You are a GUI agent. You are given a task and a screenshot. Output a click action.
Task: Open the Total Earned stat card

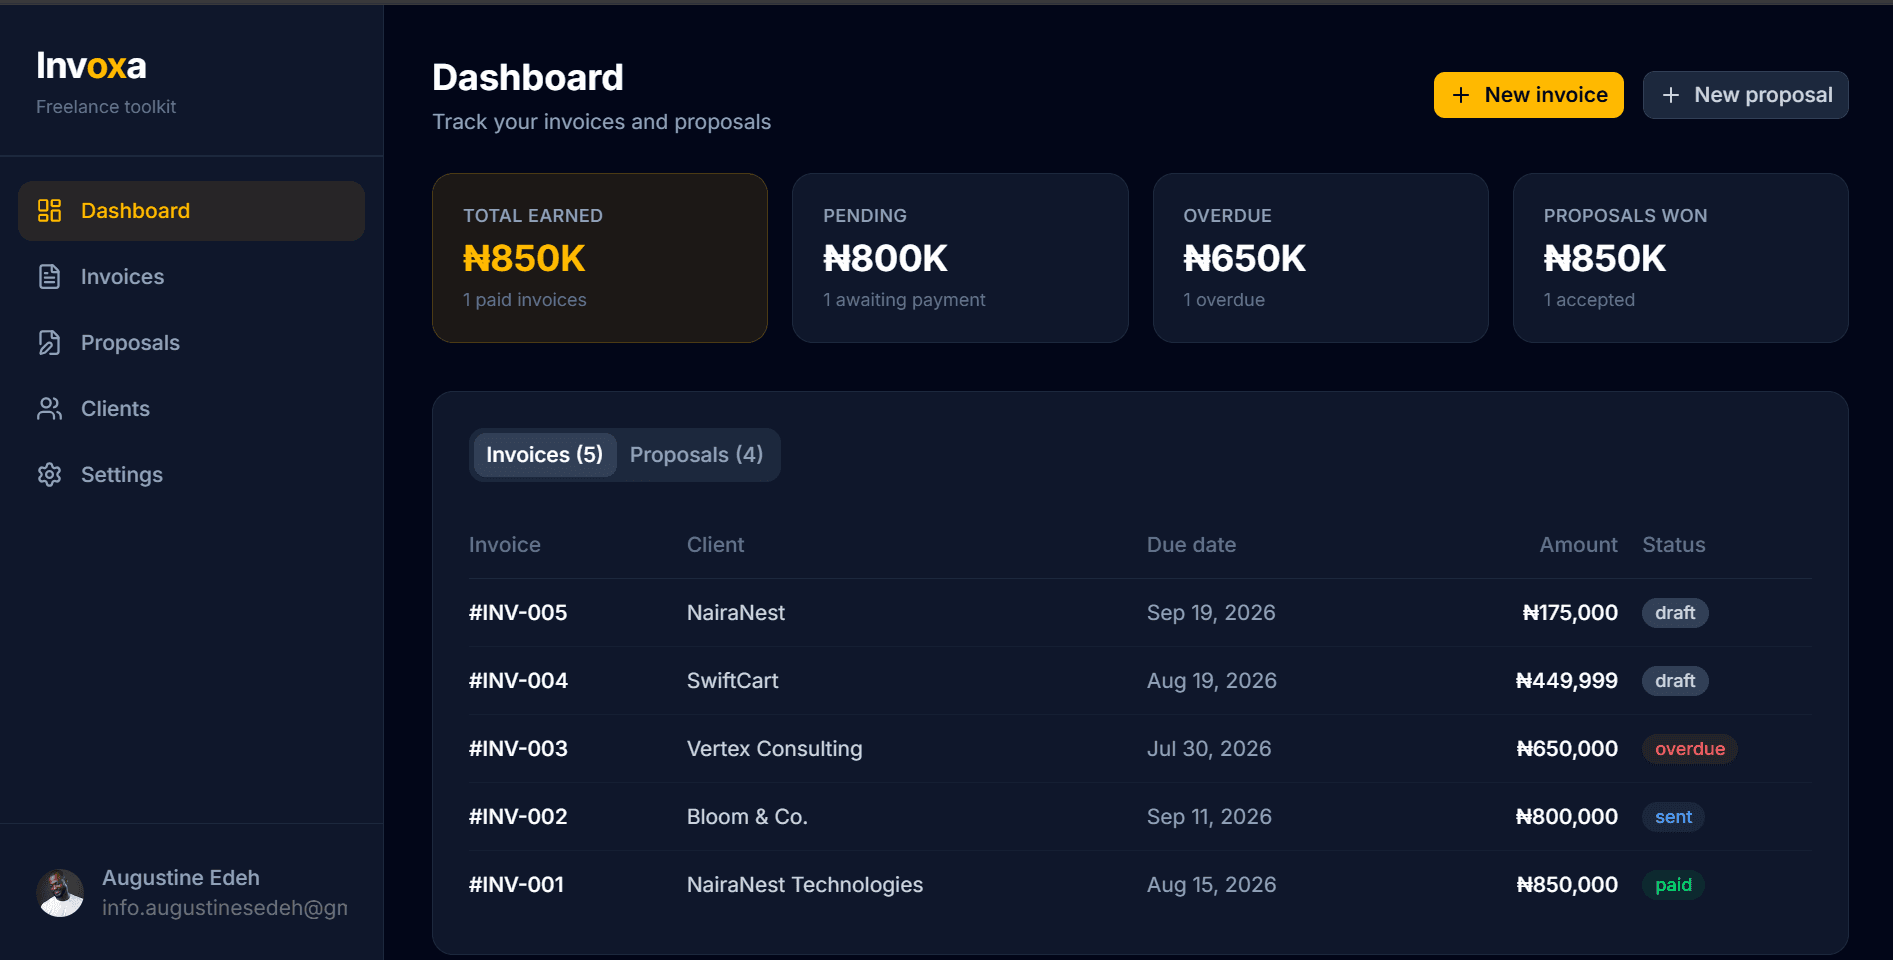[x=600, y=258]
